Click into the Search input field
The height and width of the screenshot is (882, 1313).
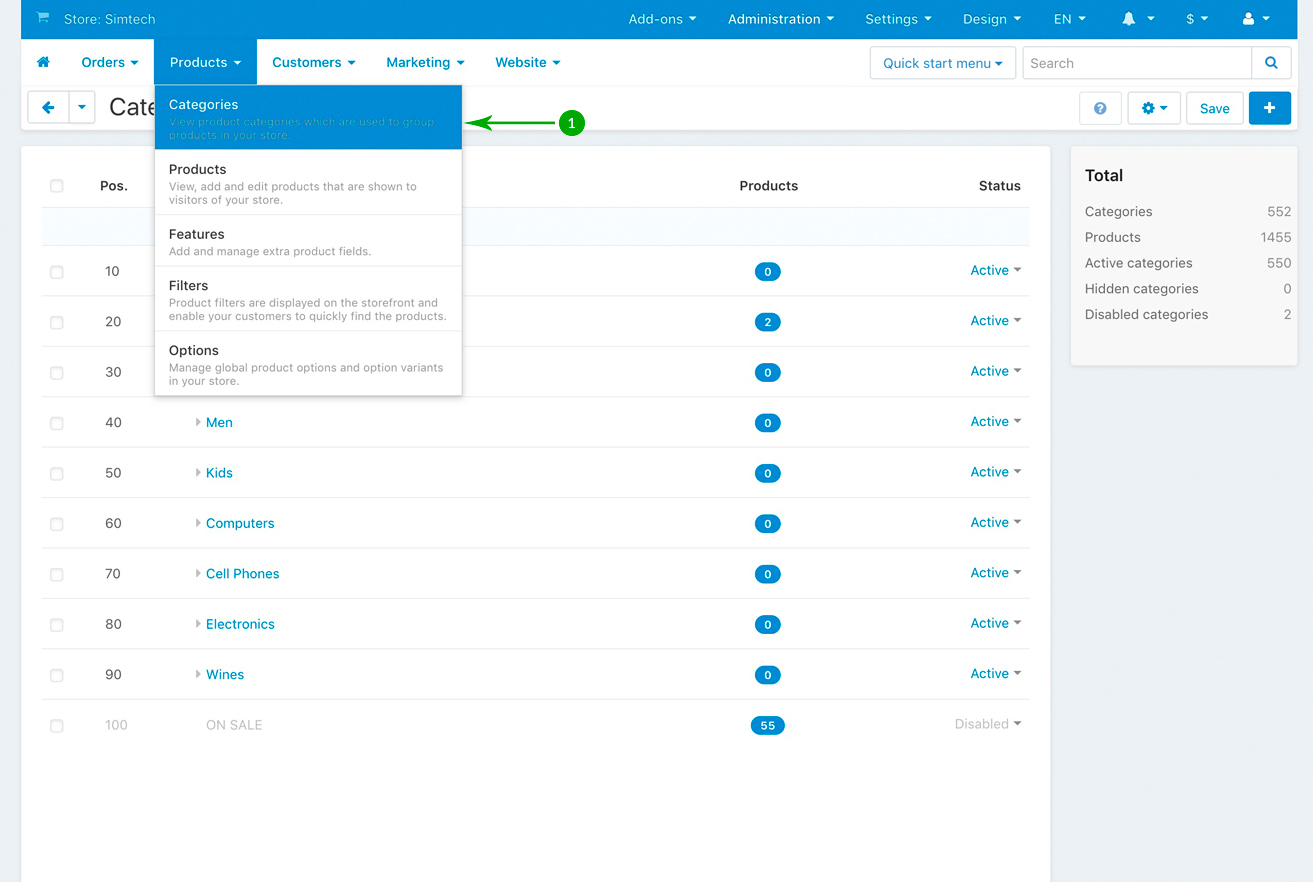(x=1137, y=63)
